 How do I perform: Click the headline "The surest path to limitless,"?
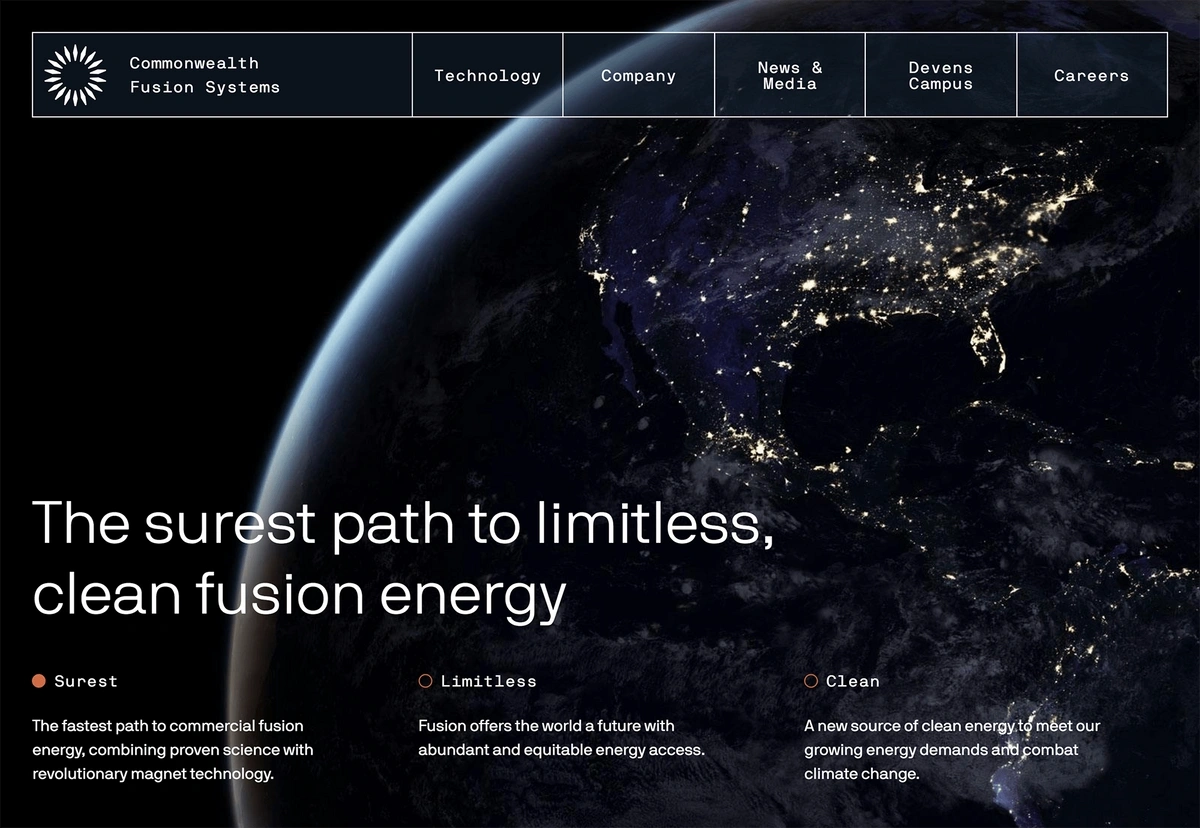click(x=404, y=523)
